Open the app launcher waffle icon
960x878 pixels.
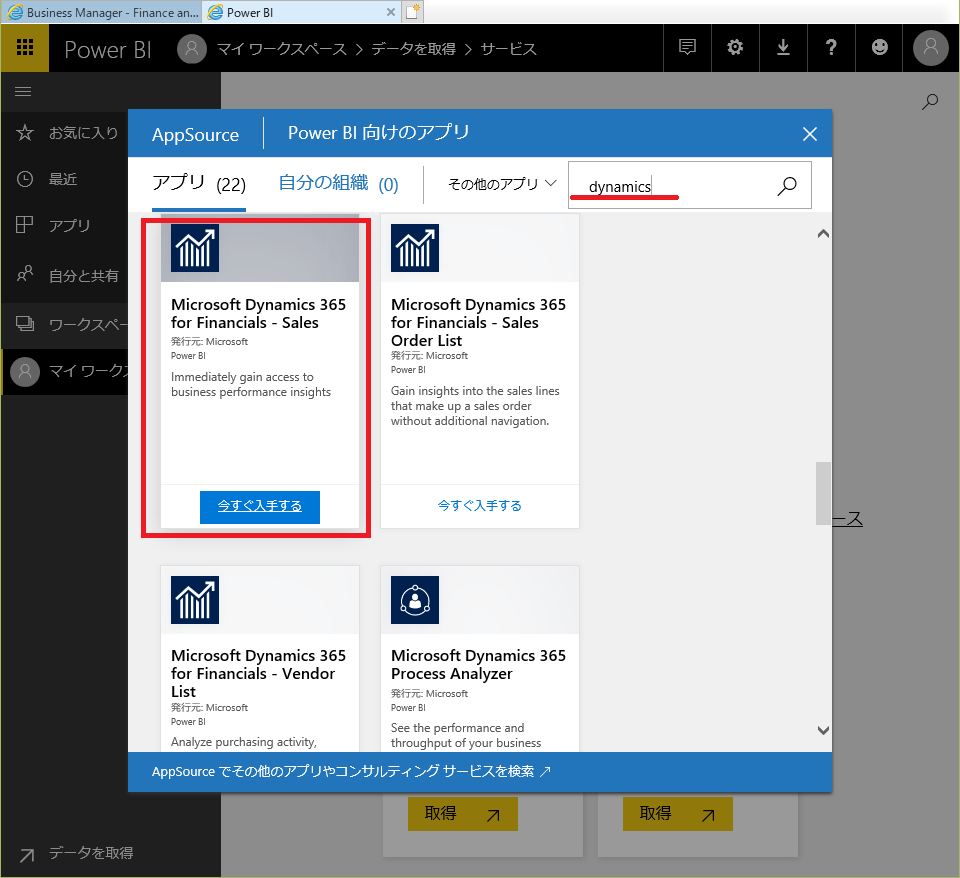(24, 48)
